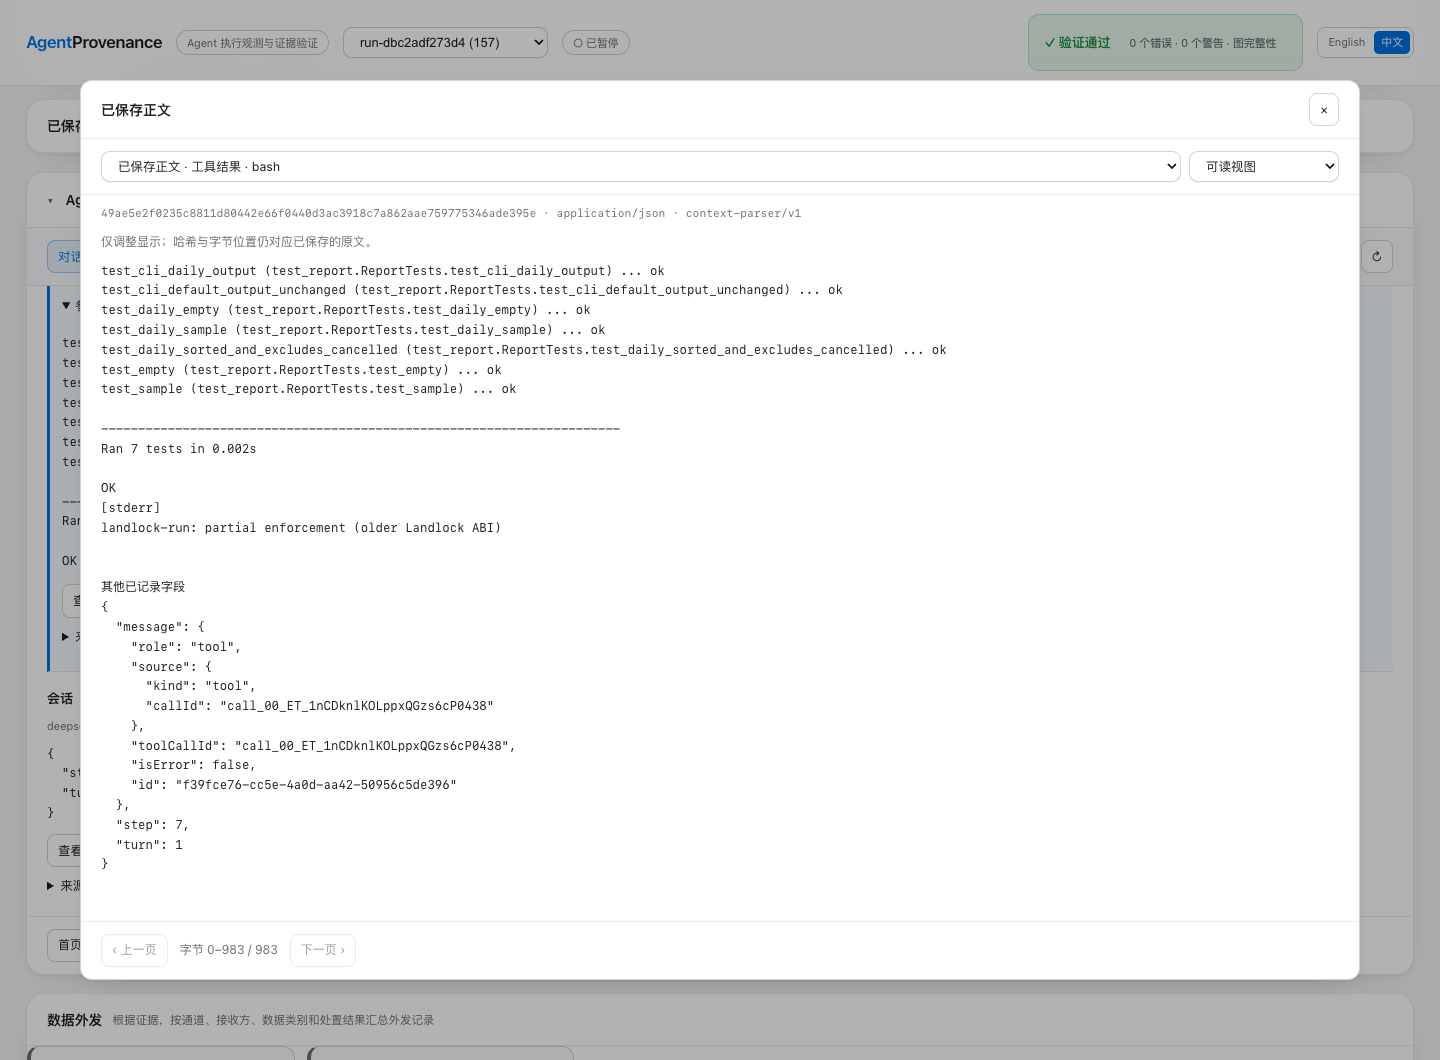Click the "step": 7 JSON line
Image resolution: width=1440 pixels, height=1060 pixels.
[153, 825]
